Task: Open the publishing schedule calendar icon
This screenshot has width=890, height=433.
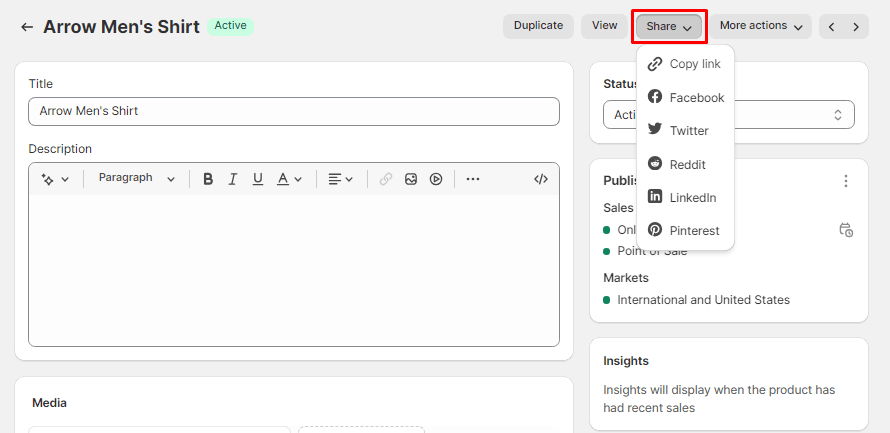Action: (x=846, y=230)
